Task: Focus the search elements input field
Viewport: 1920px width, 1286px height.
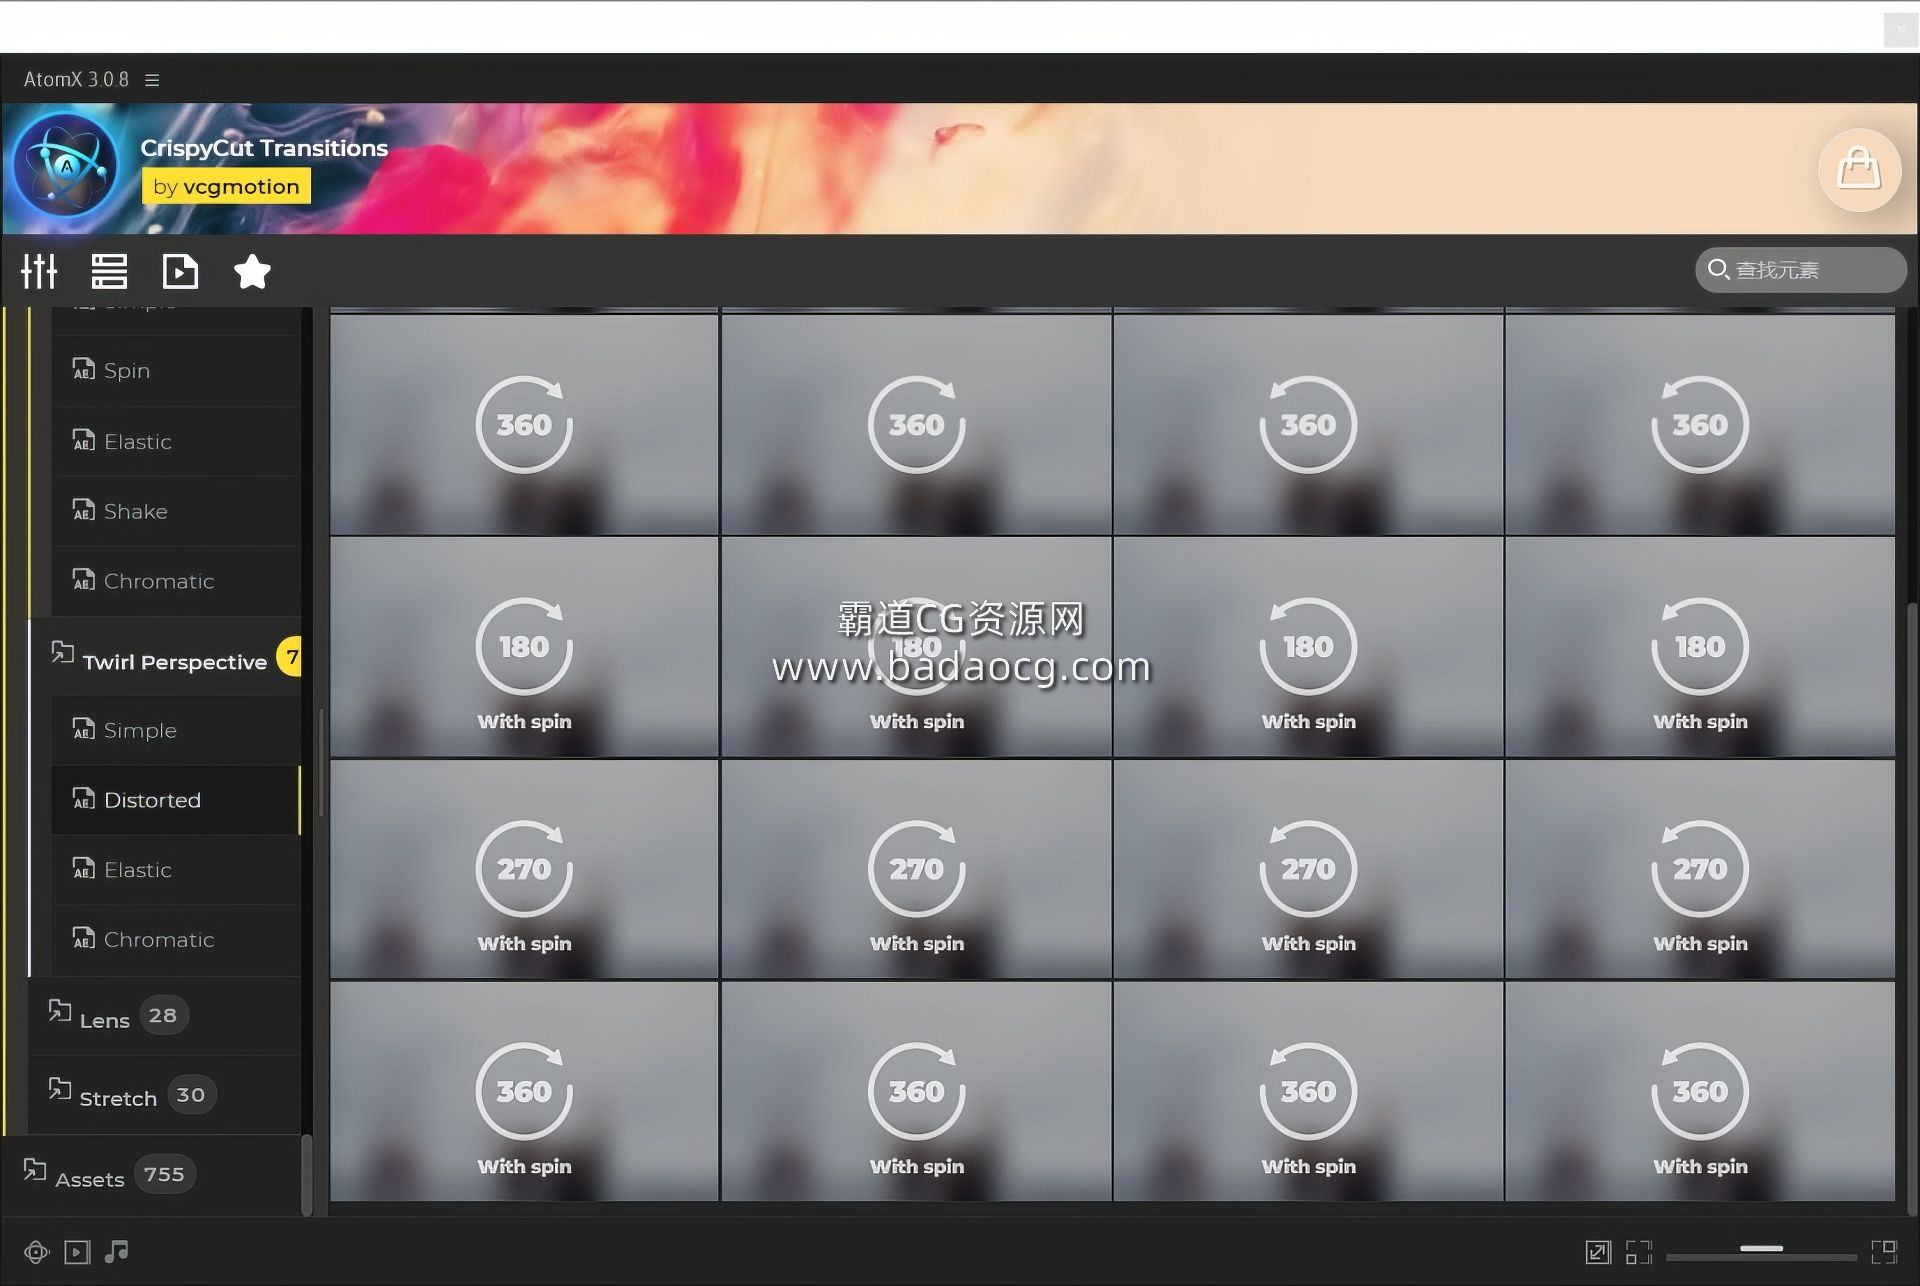Action: (x=1801, y=270)
